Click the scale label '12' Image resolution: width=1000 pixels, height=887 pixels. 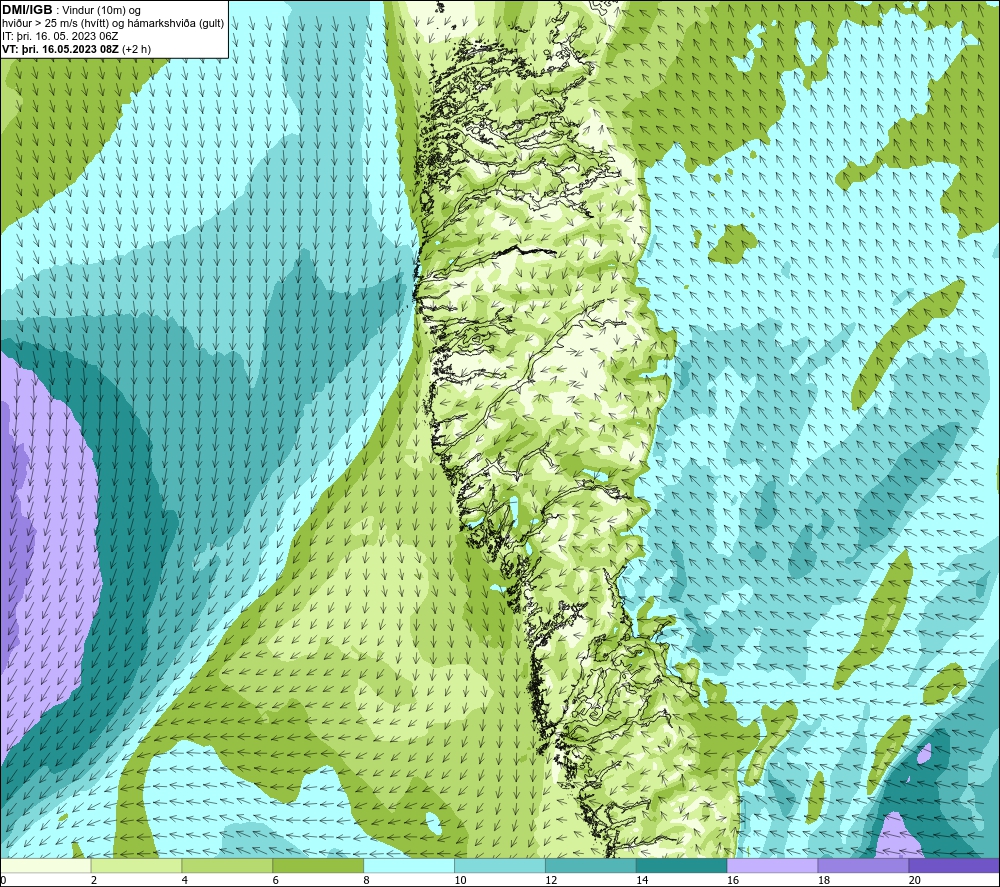coord(551,880)
